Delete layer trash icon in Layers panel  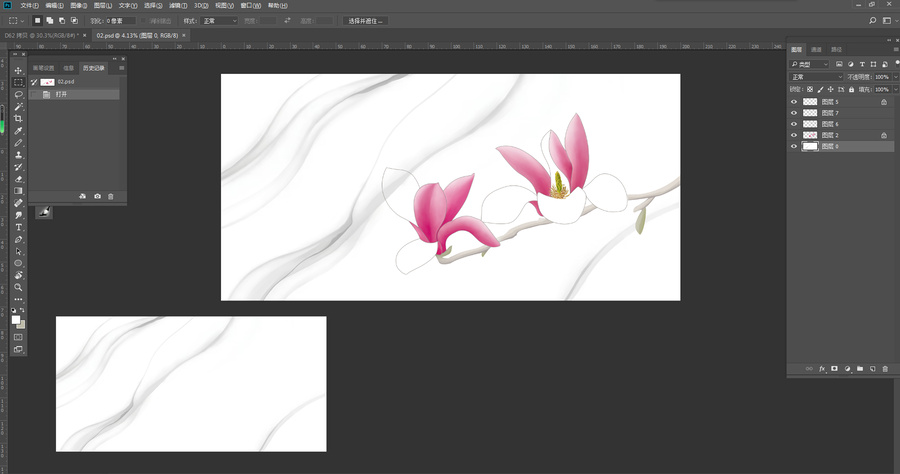pos(885,368)
